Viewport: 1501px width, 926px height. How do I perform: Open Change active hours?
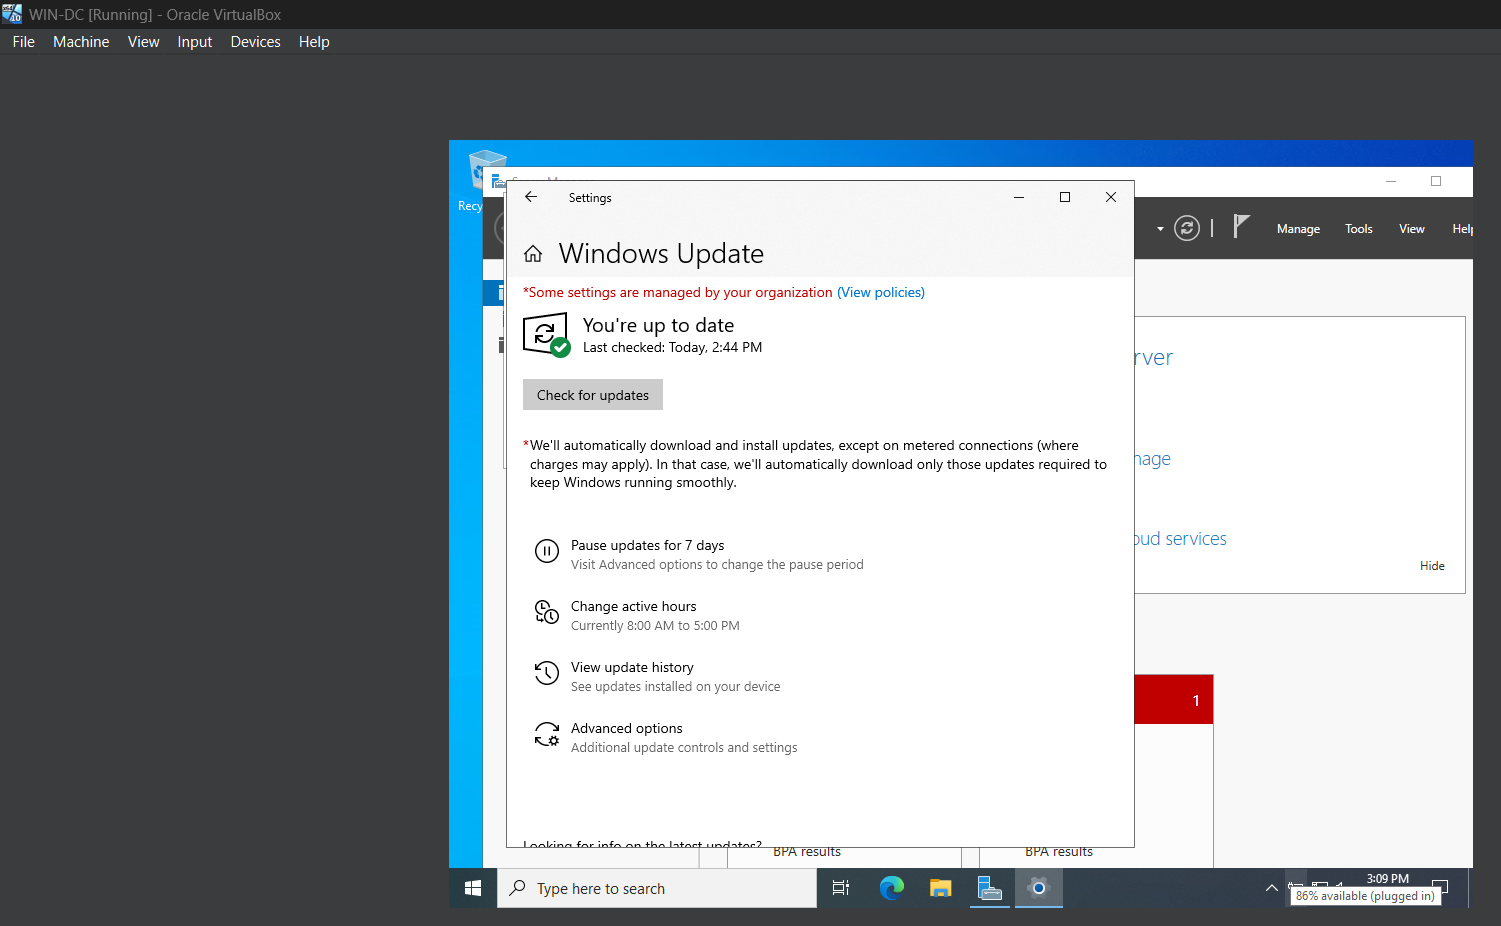(x=633, y=607)
